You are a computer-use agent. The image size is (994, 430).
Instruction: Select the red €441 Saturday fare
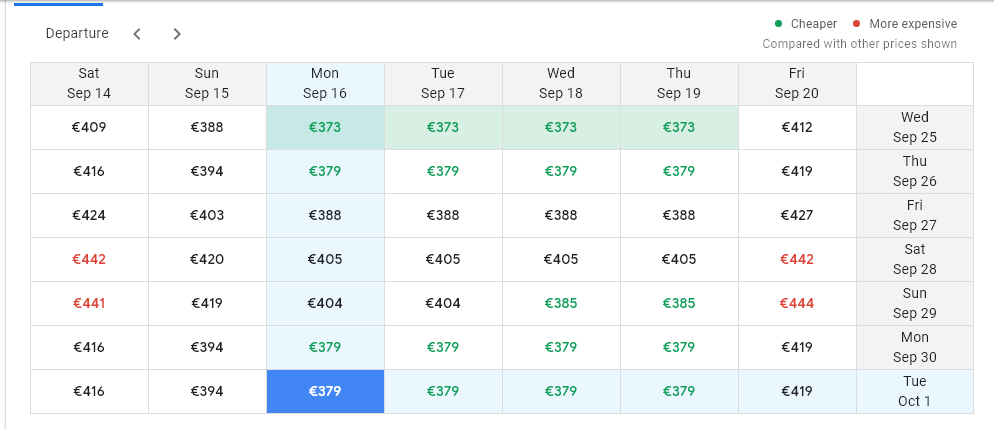89,303
